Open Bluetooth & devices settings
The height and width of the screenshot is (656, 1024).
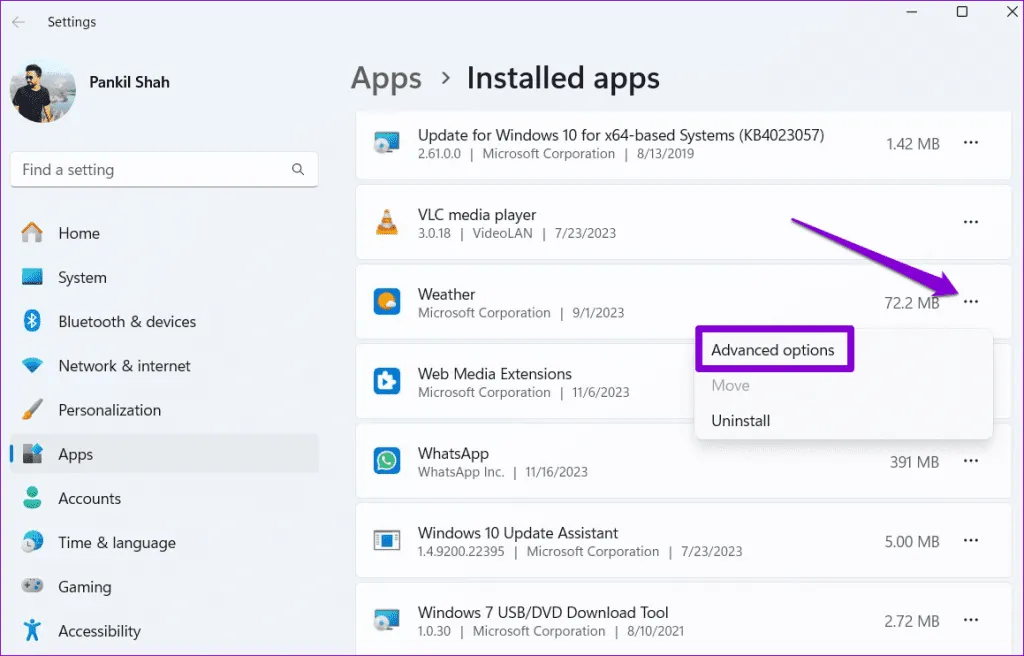[x=127, y=322]
